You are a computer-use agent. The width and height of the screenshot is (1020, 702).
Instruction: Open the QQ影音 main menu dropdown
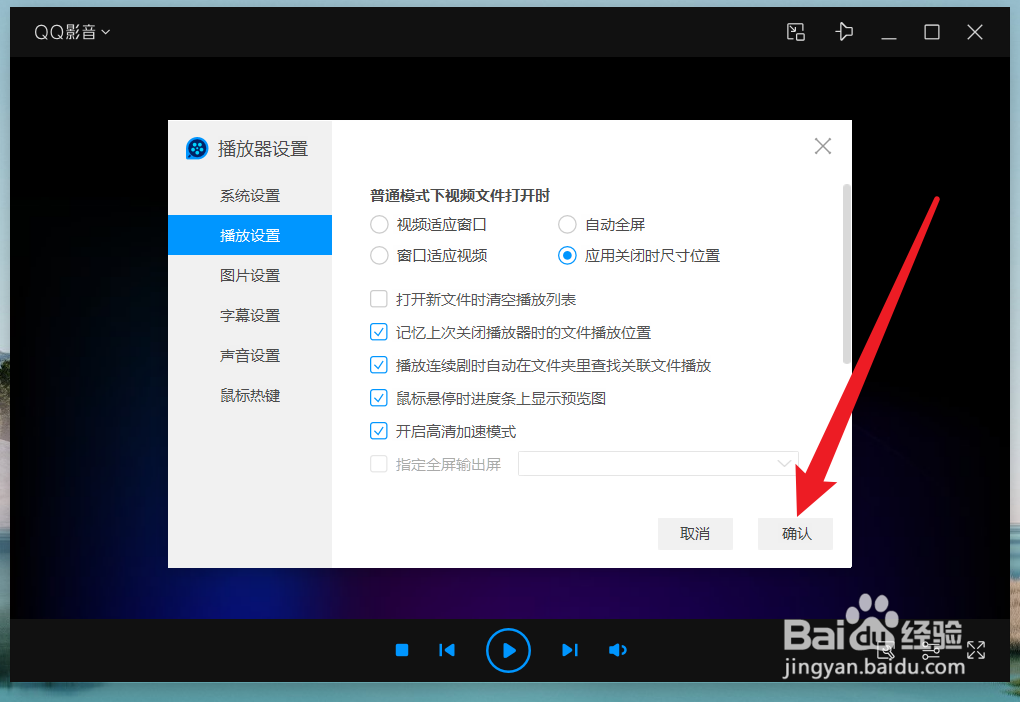pyautogui.click(x=72, y=32)
